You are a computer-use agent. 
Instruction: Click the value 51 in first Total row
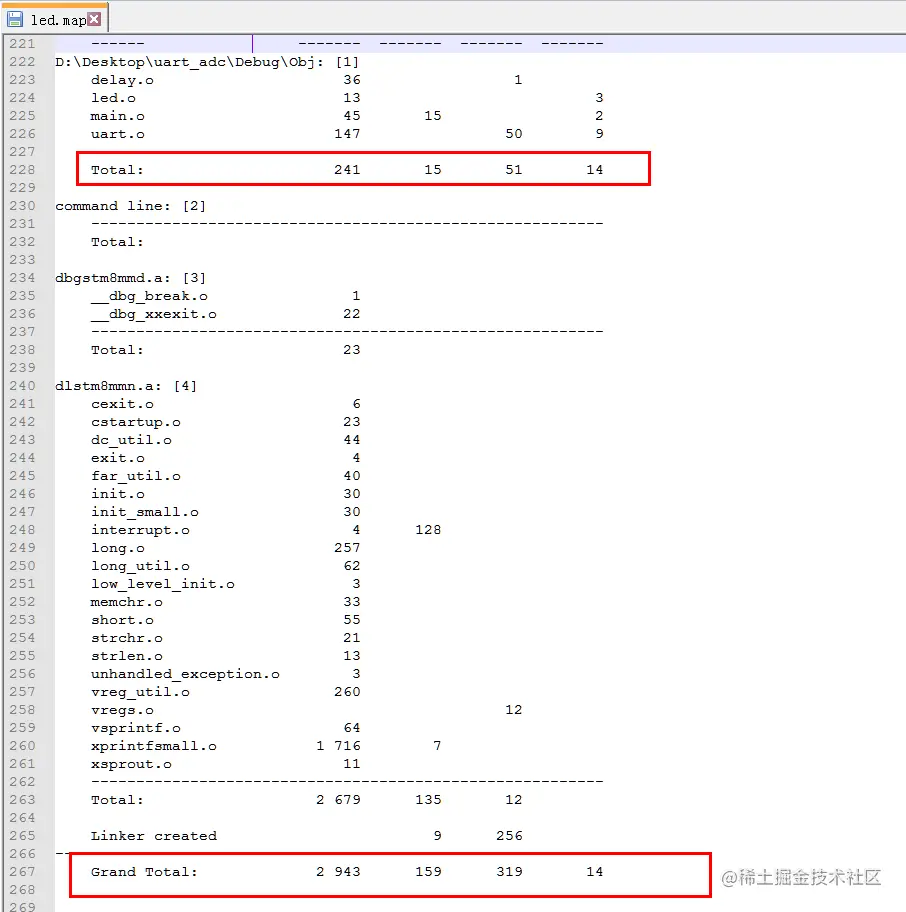click(x=513, y=170)
